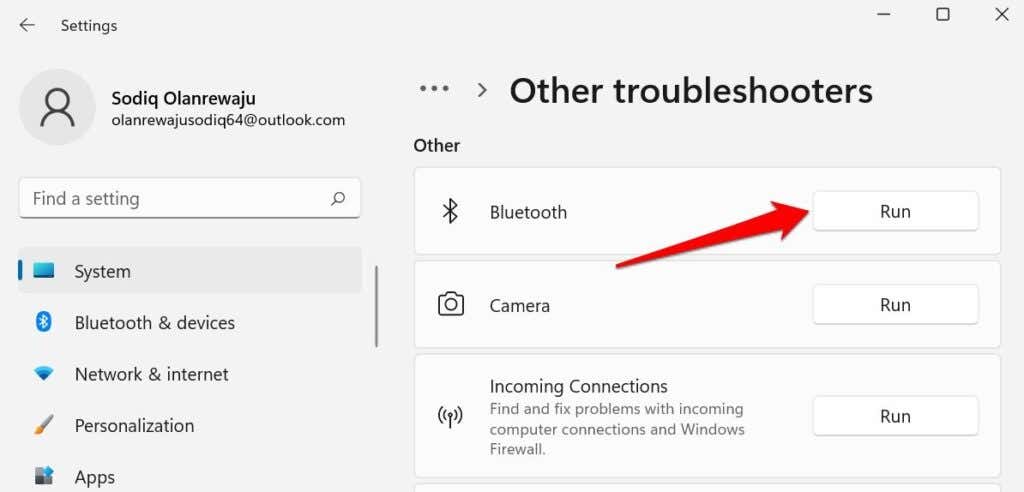
Task: Run the Camera troubleshooter
Action: [895, 305]
